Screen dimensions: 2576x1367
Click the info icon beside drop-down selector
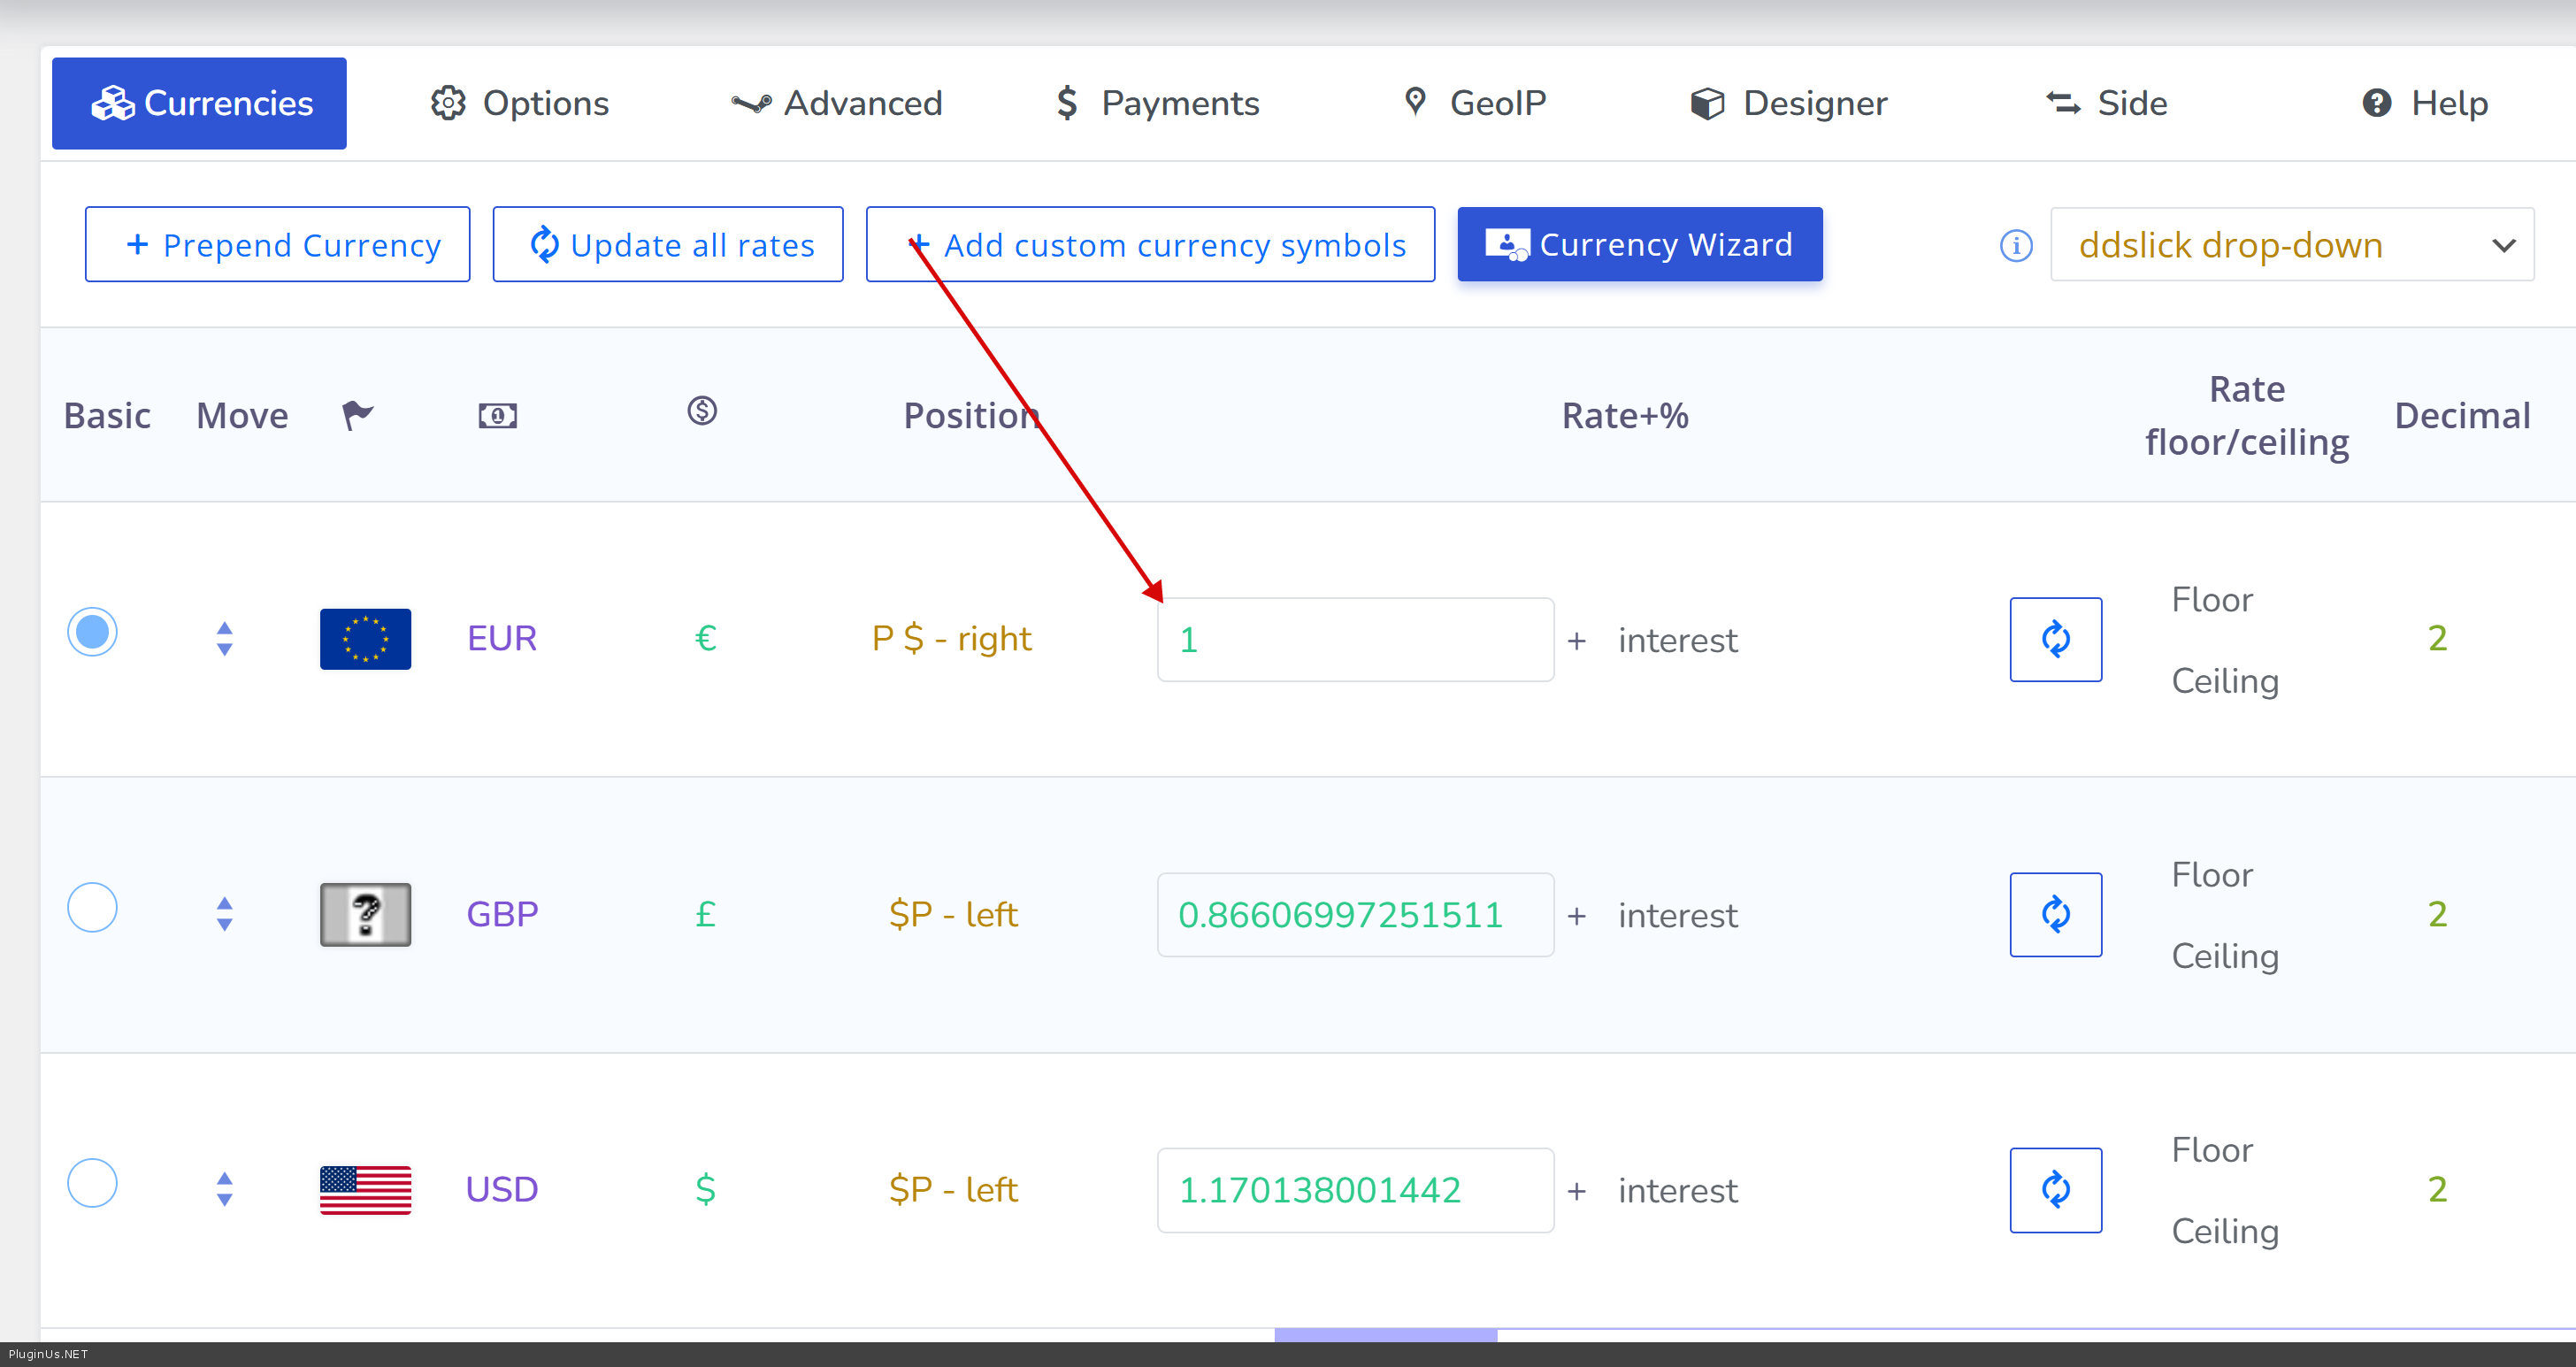(2015, 245)
